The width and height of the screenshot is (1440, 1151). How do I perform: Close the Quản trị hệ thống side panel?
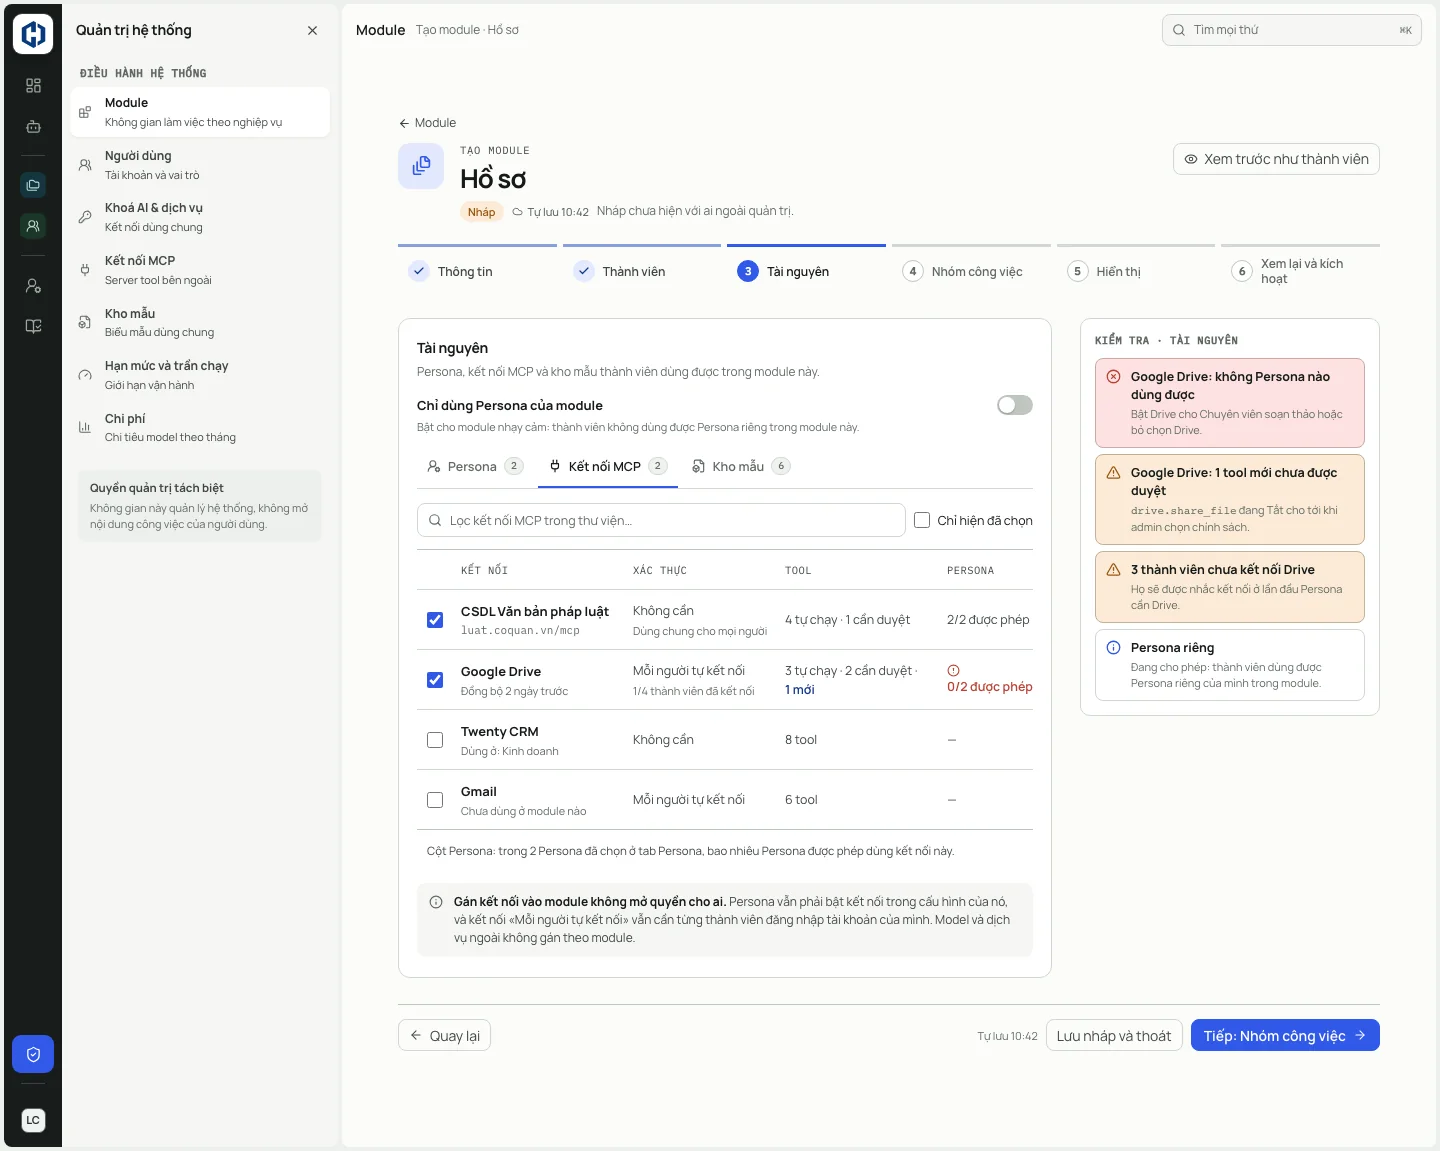313,31
